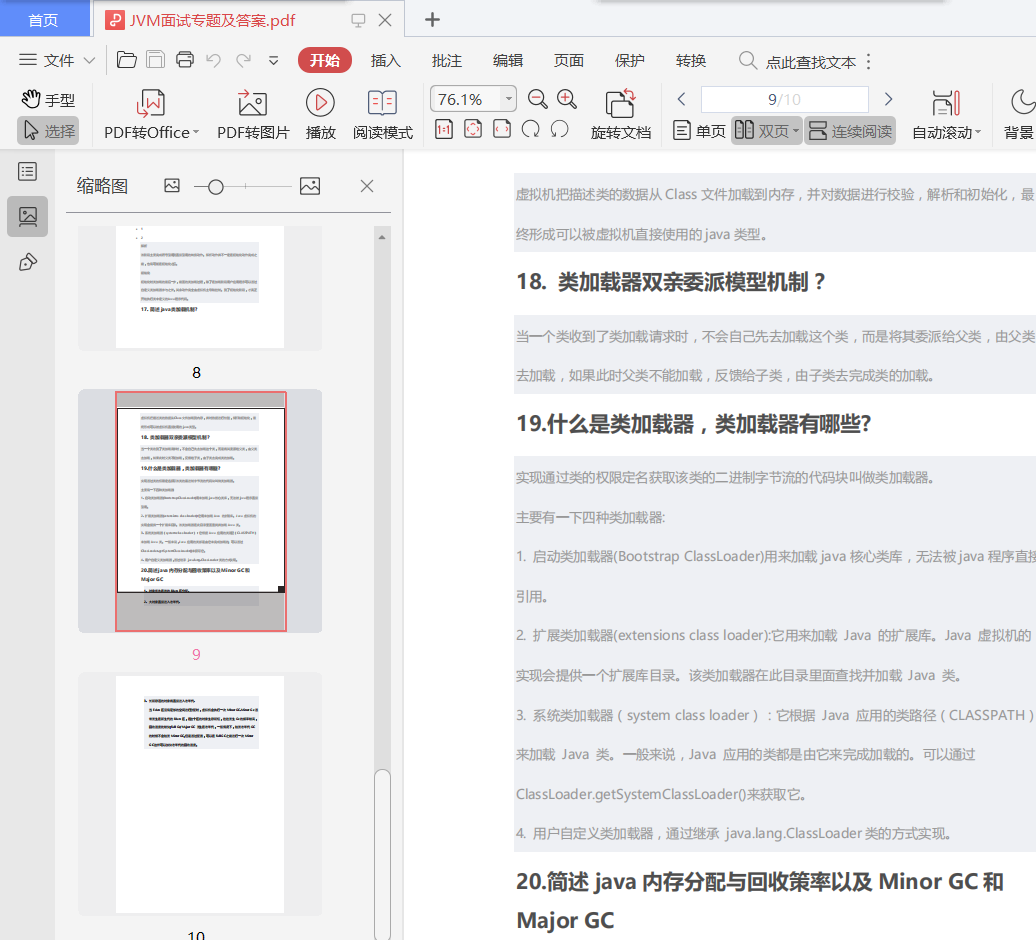Select page 10 thumbnail

pos(200,794)
